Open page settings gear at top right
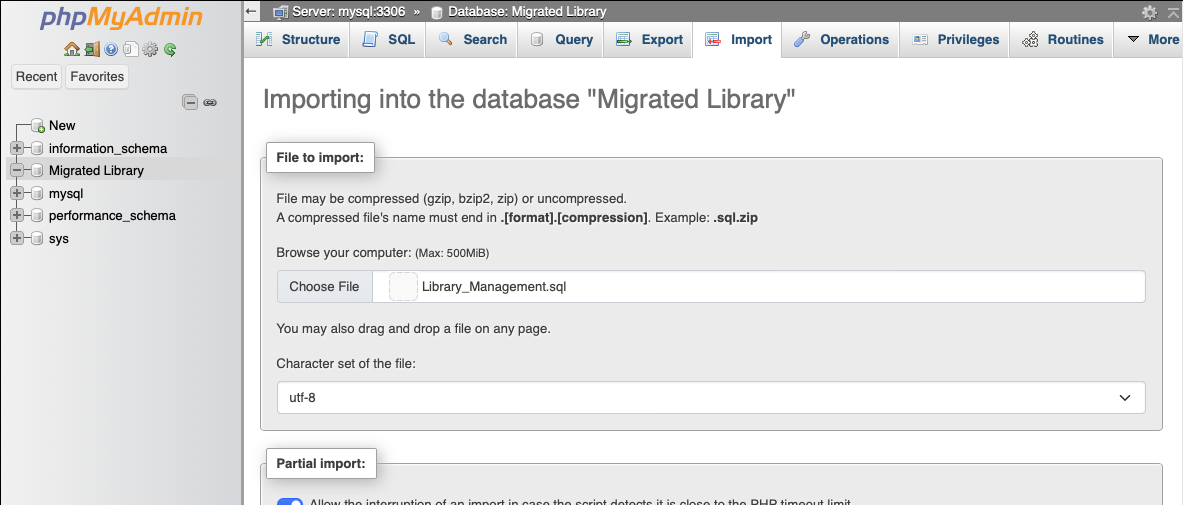This screenshot has height=505, width=1183. (1149, 12)
